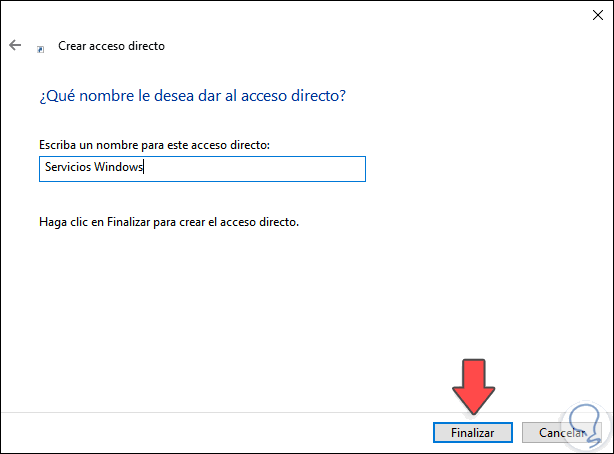Click the back arrow in the wizard header
This screenshot has height=454, width=614.
[15, 46]
